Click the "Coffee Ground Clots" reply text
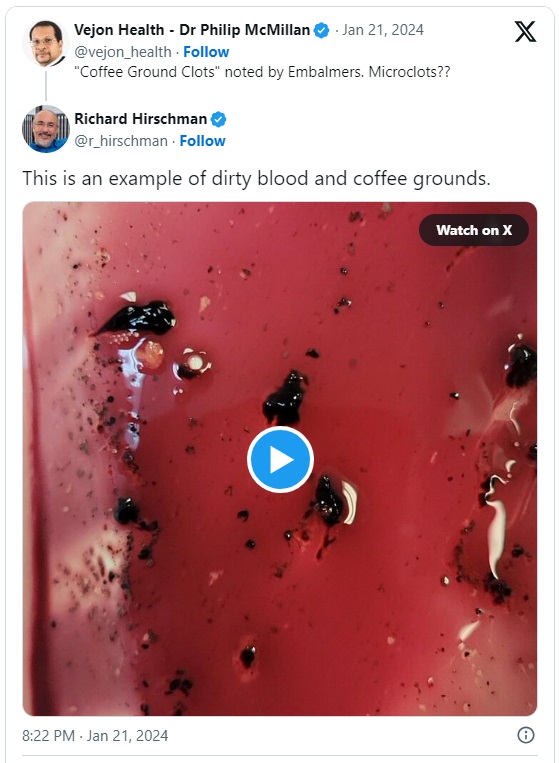Image resolution: width=559 pixels, height=763 pixels. click(x=262, y=72)
